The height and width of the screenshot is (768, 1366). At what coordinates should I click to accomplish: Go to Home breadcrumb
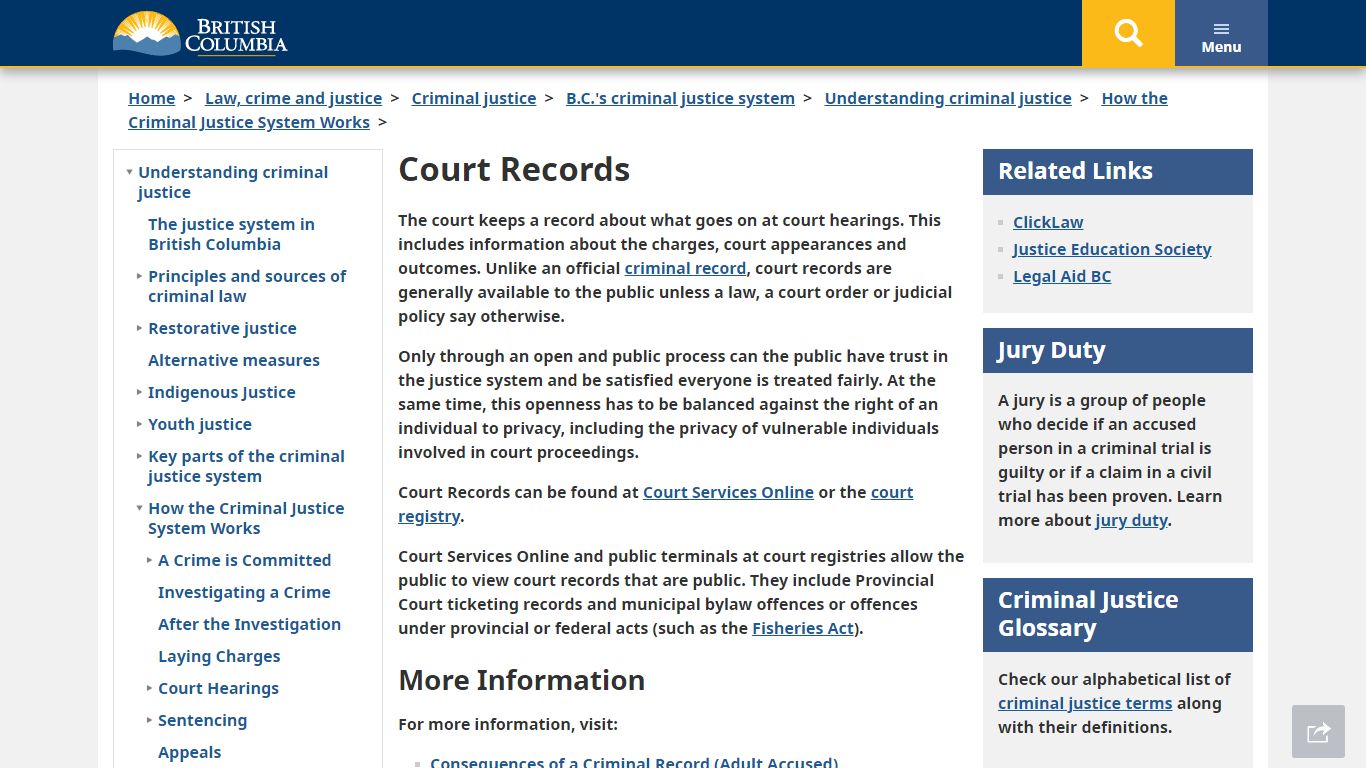point(151,98)
